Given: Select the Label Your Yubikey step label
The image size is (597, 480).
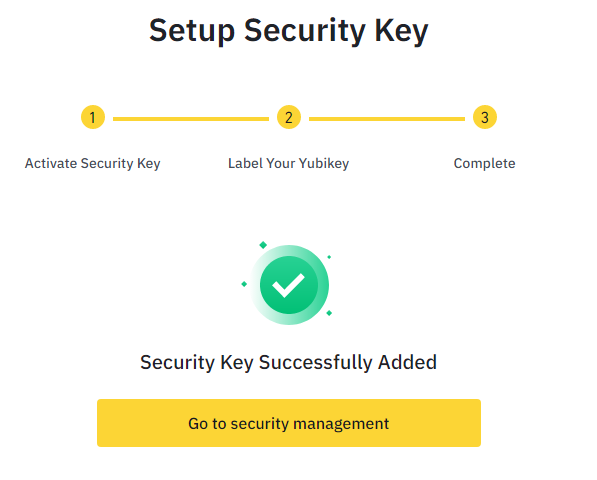Looking at the screenshot, I should point(289,164).
